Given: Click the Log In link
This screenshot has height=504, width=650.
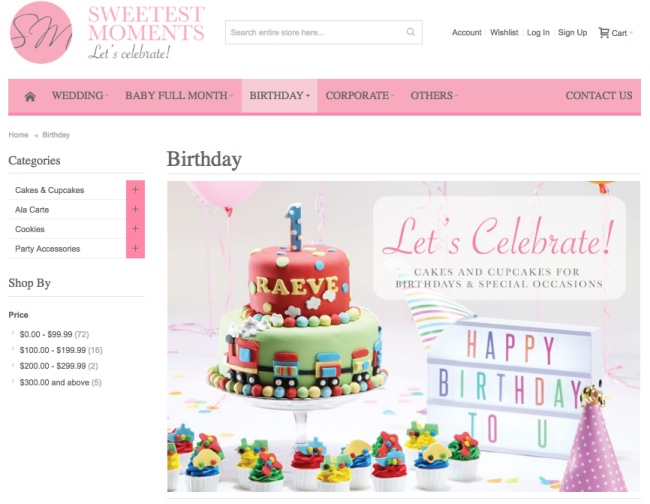Looking at the screenshot, I should pos(538,32).
